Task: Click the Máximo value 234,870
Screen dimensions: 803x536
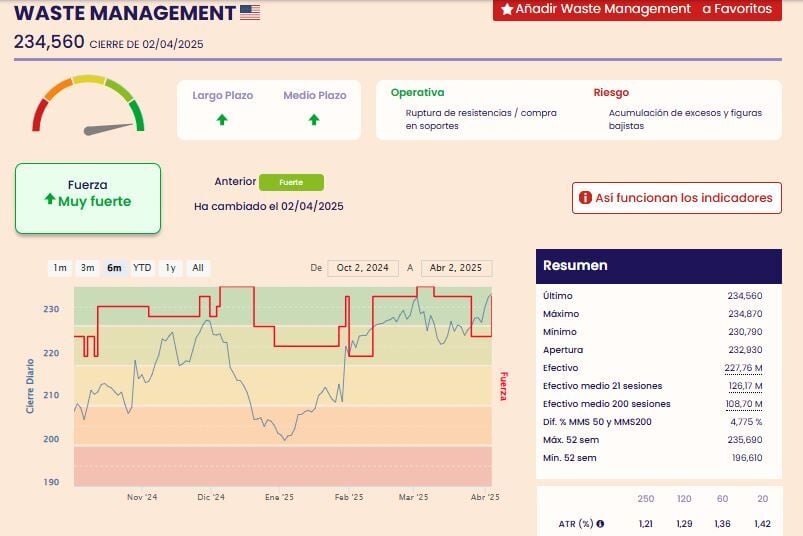Action: pos(745,314)
